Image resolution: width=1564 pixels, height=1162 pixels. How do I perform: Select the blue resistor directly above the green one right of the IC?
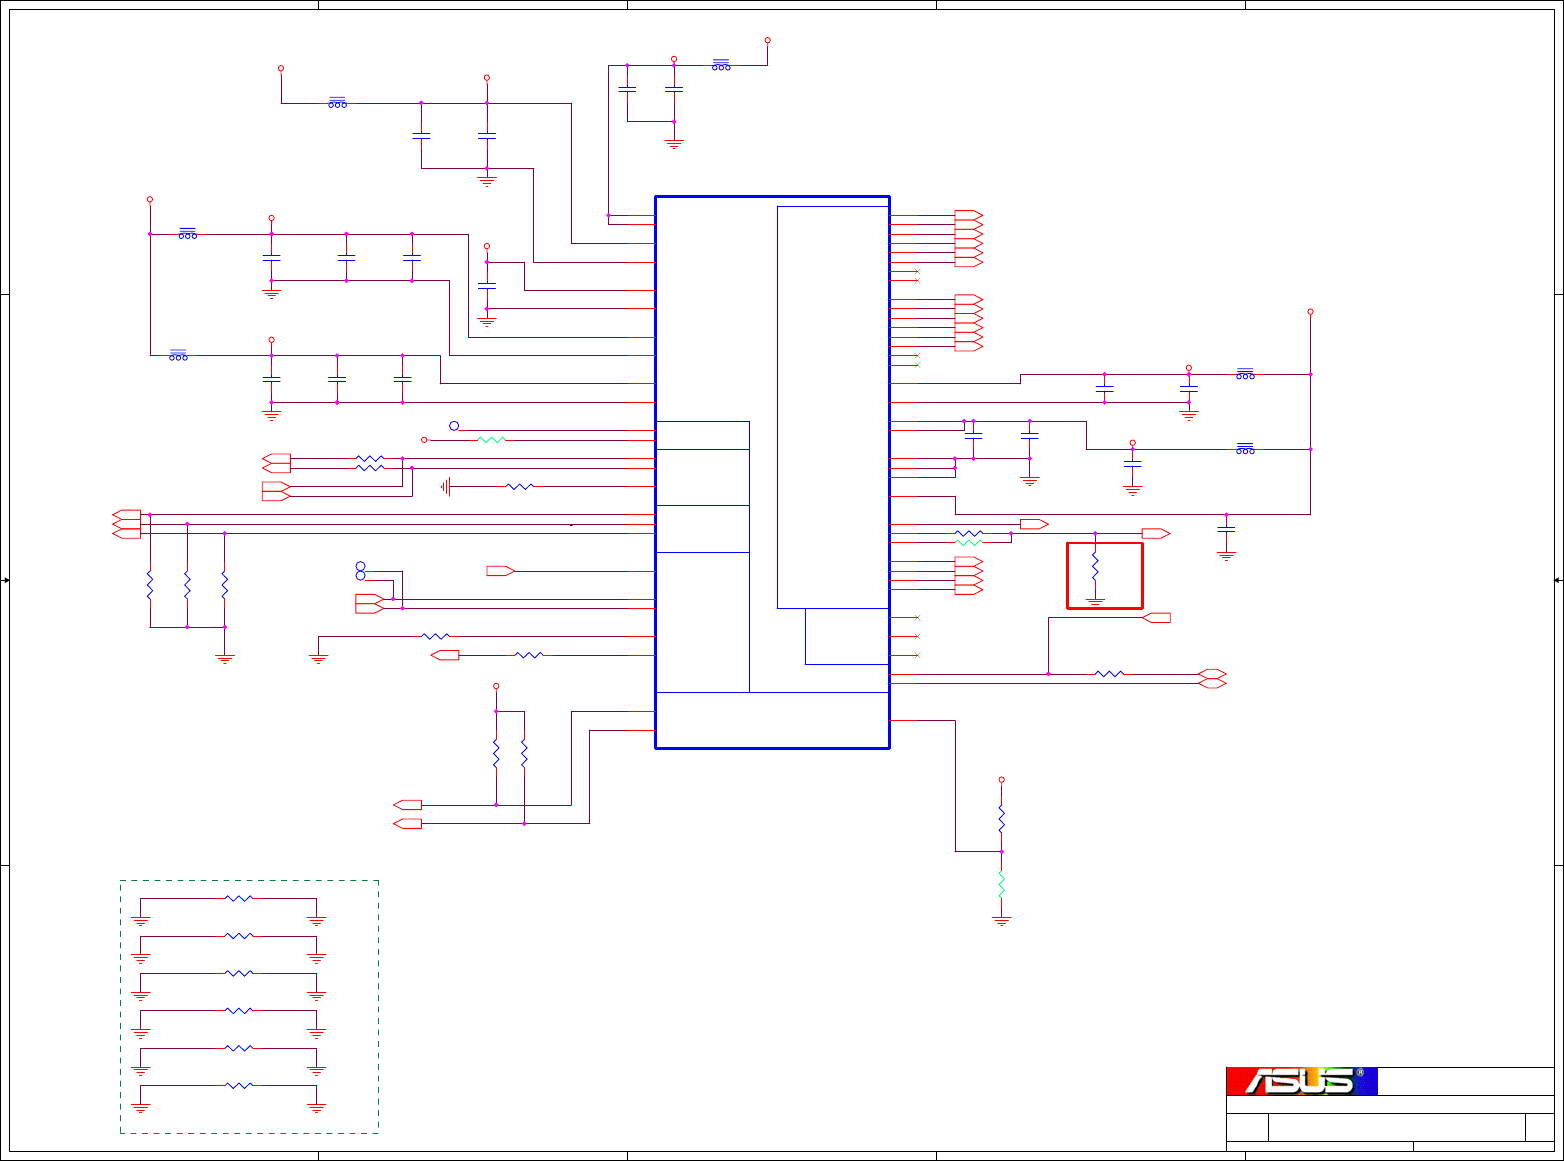(969, 533)
